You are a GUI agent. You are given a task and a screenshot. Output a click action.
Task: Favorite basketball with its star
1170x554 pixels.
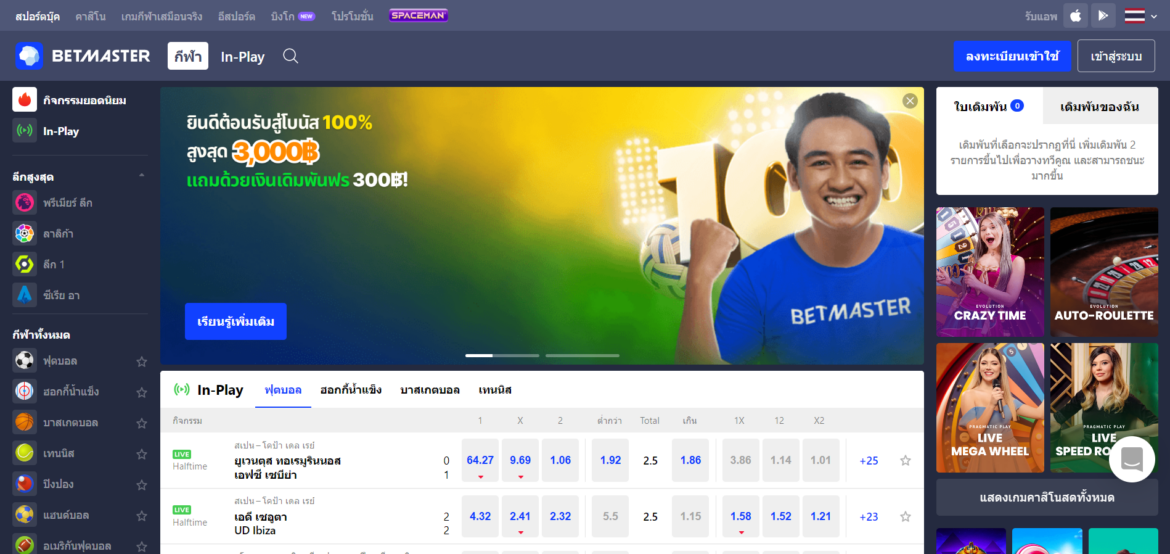coord(142,423)
